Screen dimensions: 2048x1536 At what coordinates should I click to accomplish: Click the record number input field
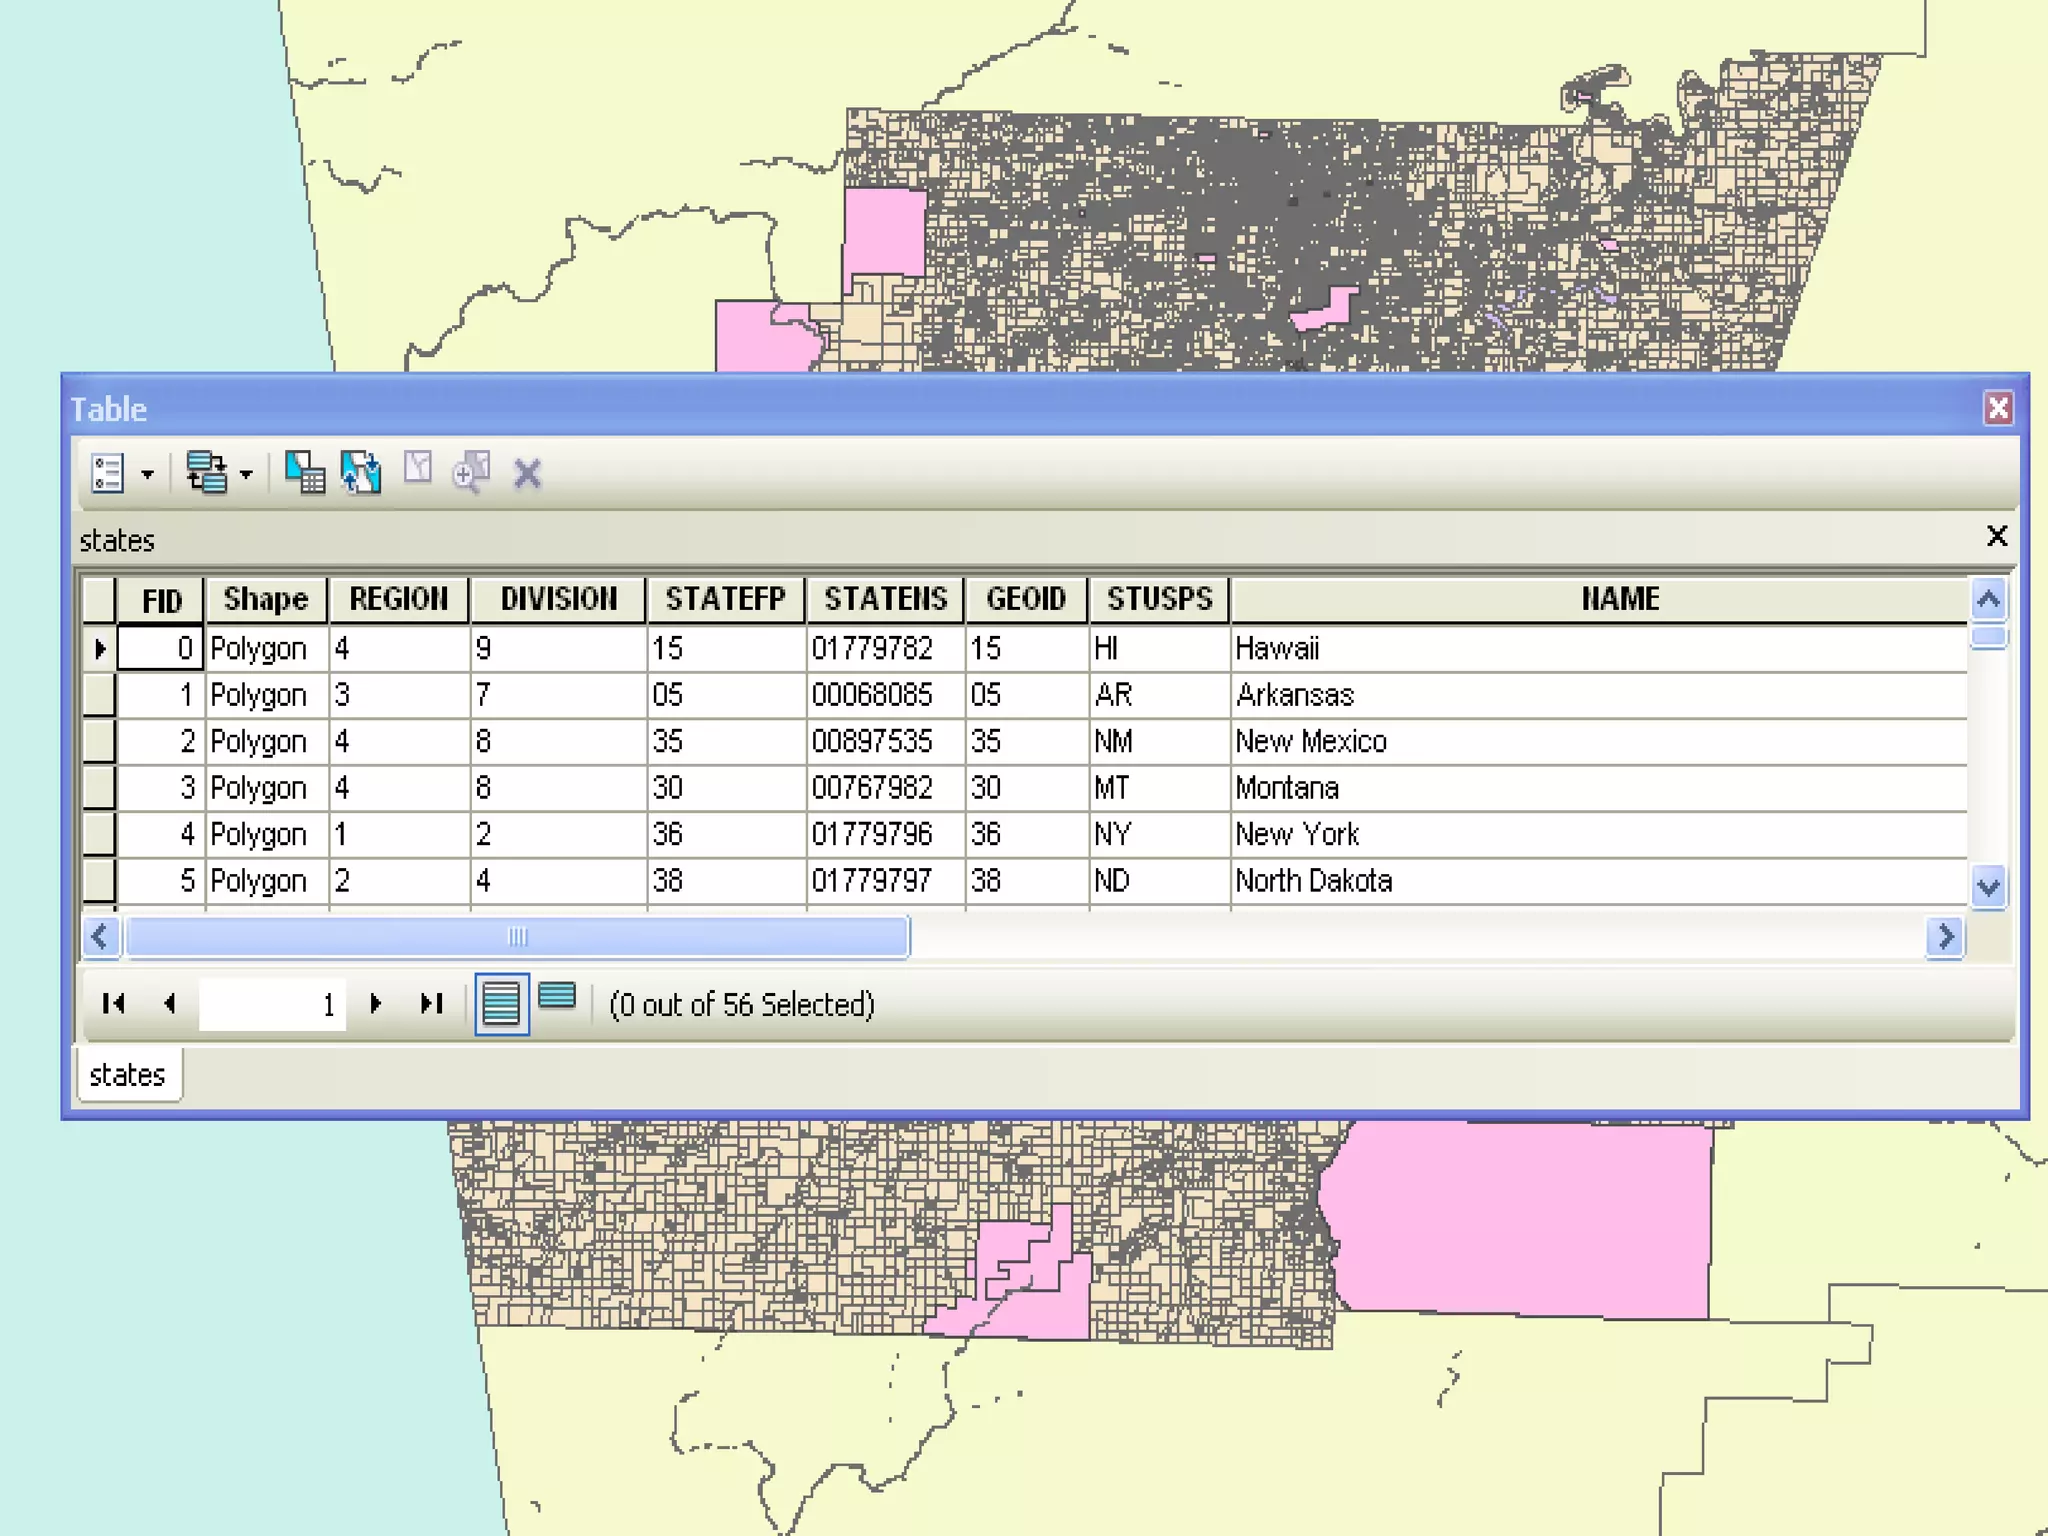[x=272, y=1004]
